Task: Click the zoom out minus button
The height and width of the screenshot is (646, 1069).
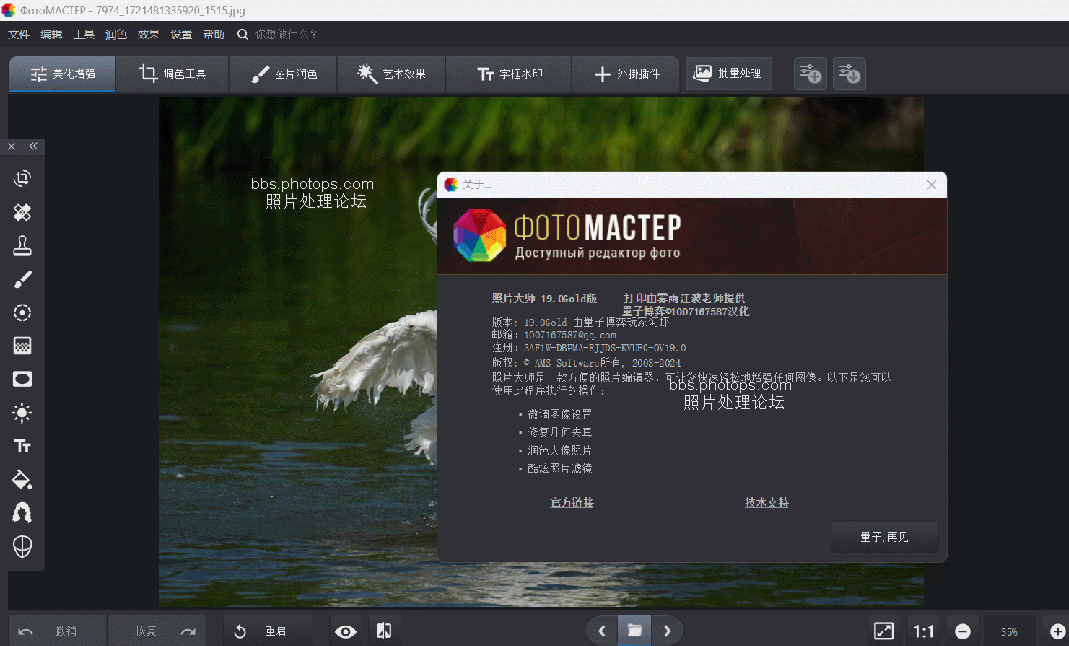Action: [x=962, y=631]
